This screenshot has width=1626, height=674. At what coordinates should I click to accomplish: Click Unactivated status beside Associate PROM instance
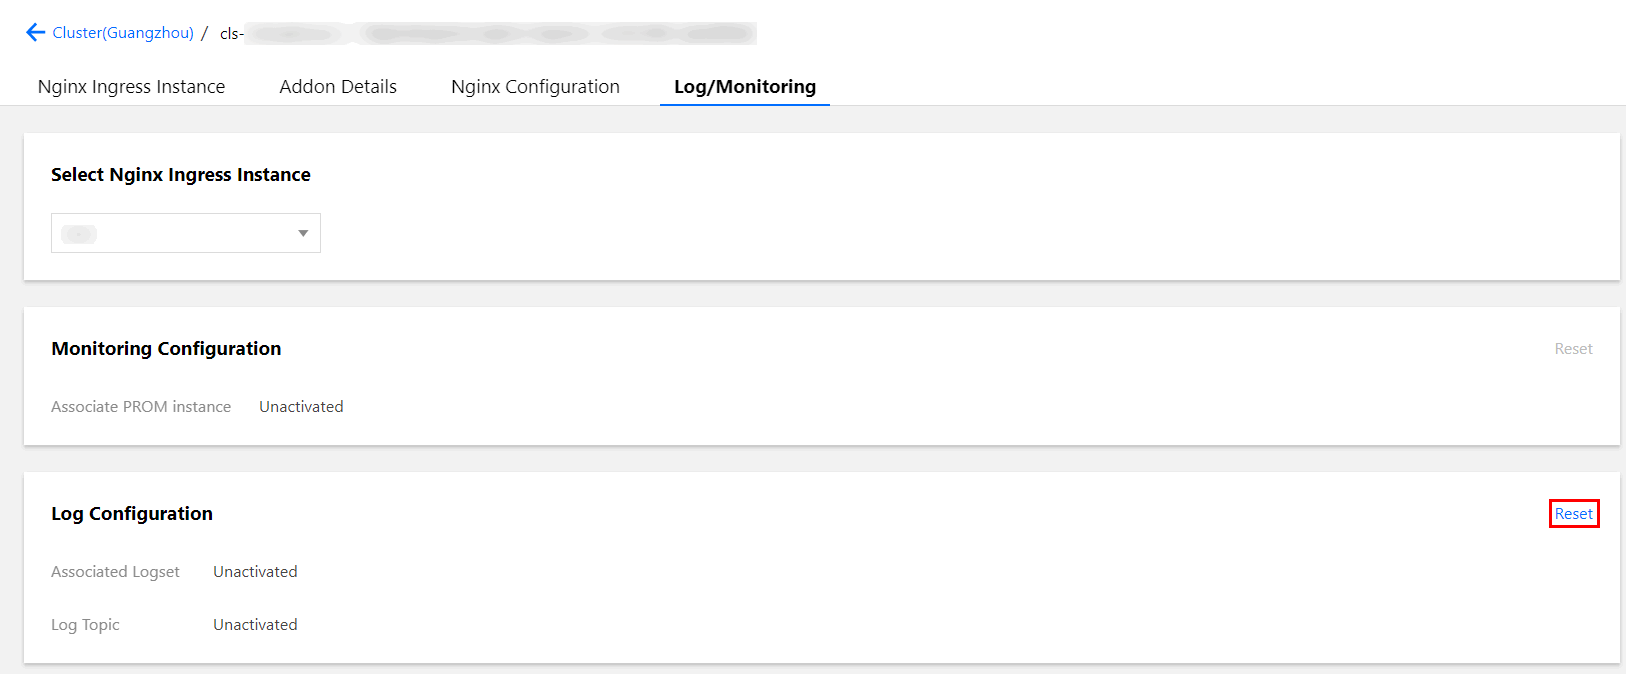[301, 407]
